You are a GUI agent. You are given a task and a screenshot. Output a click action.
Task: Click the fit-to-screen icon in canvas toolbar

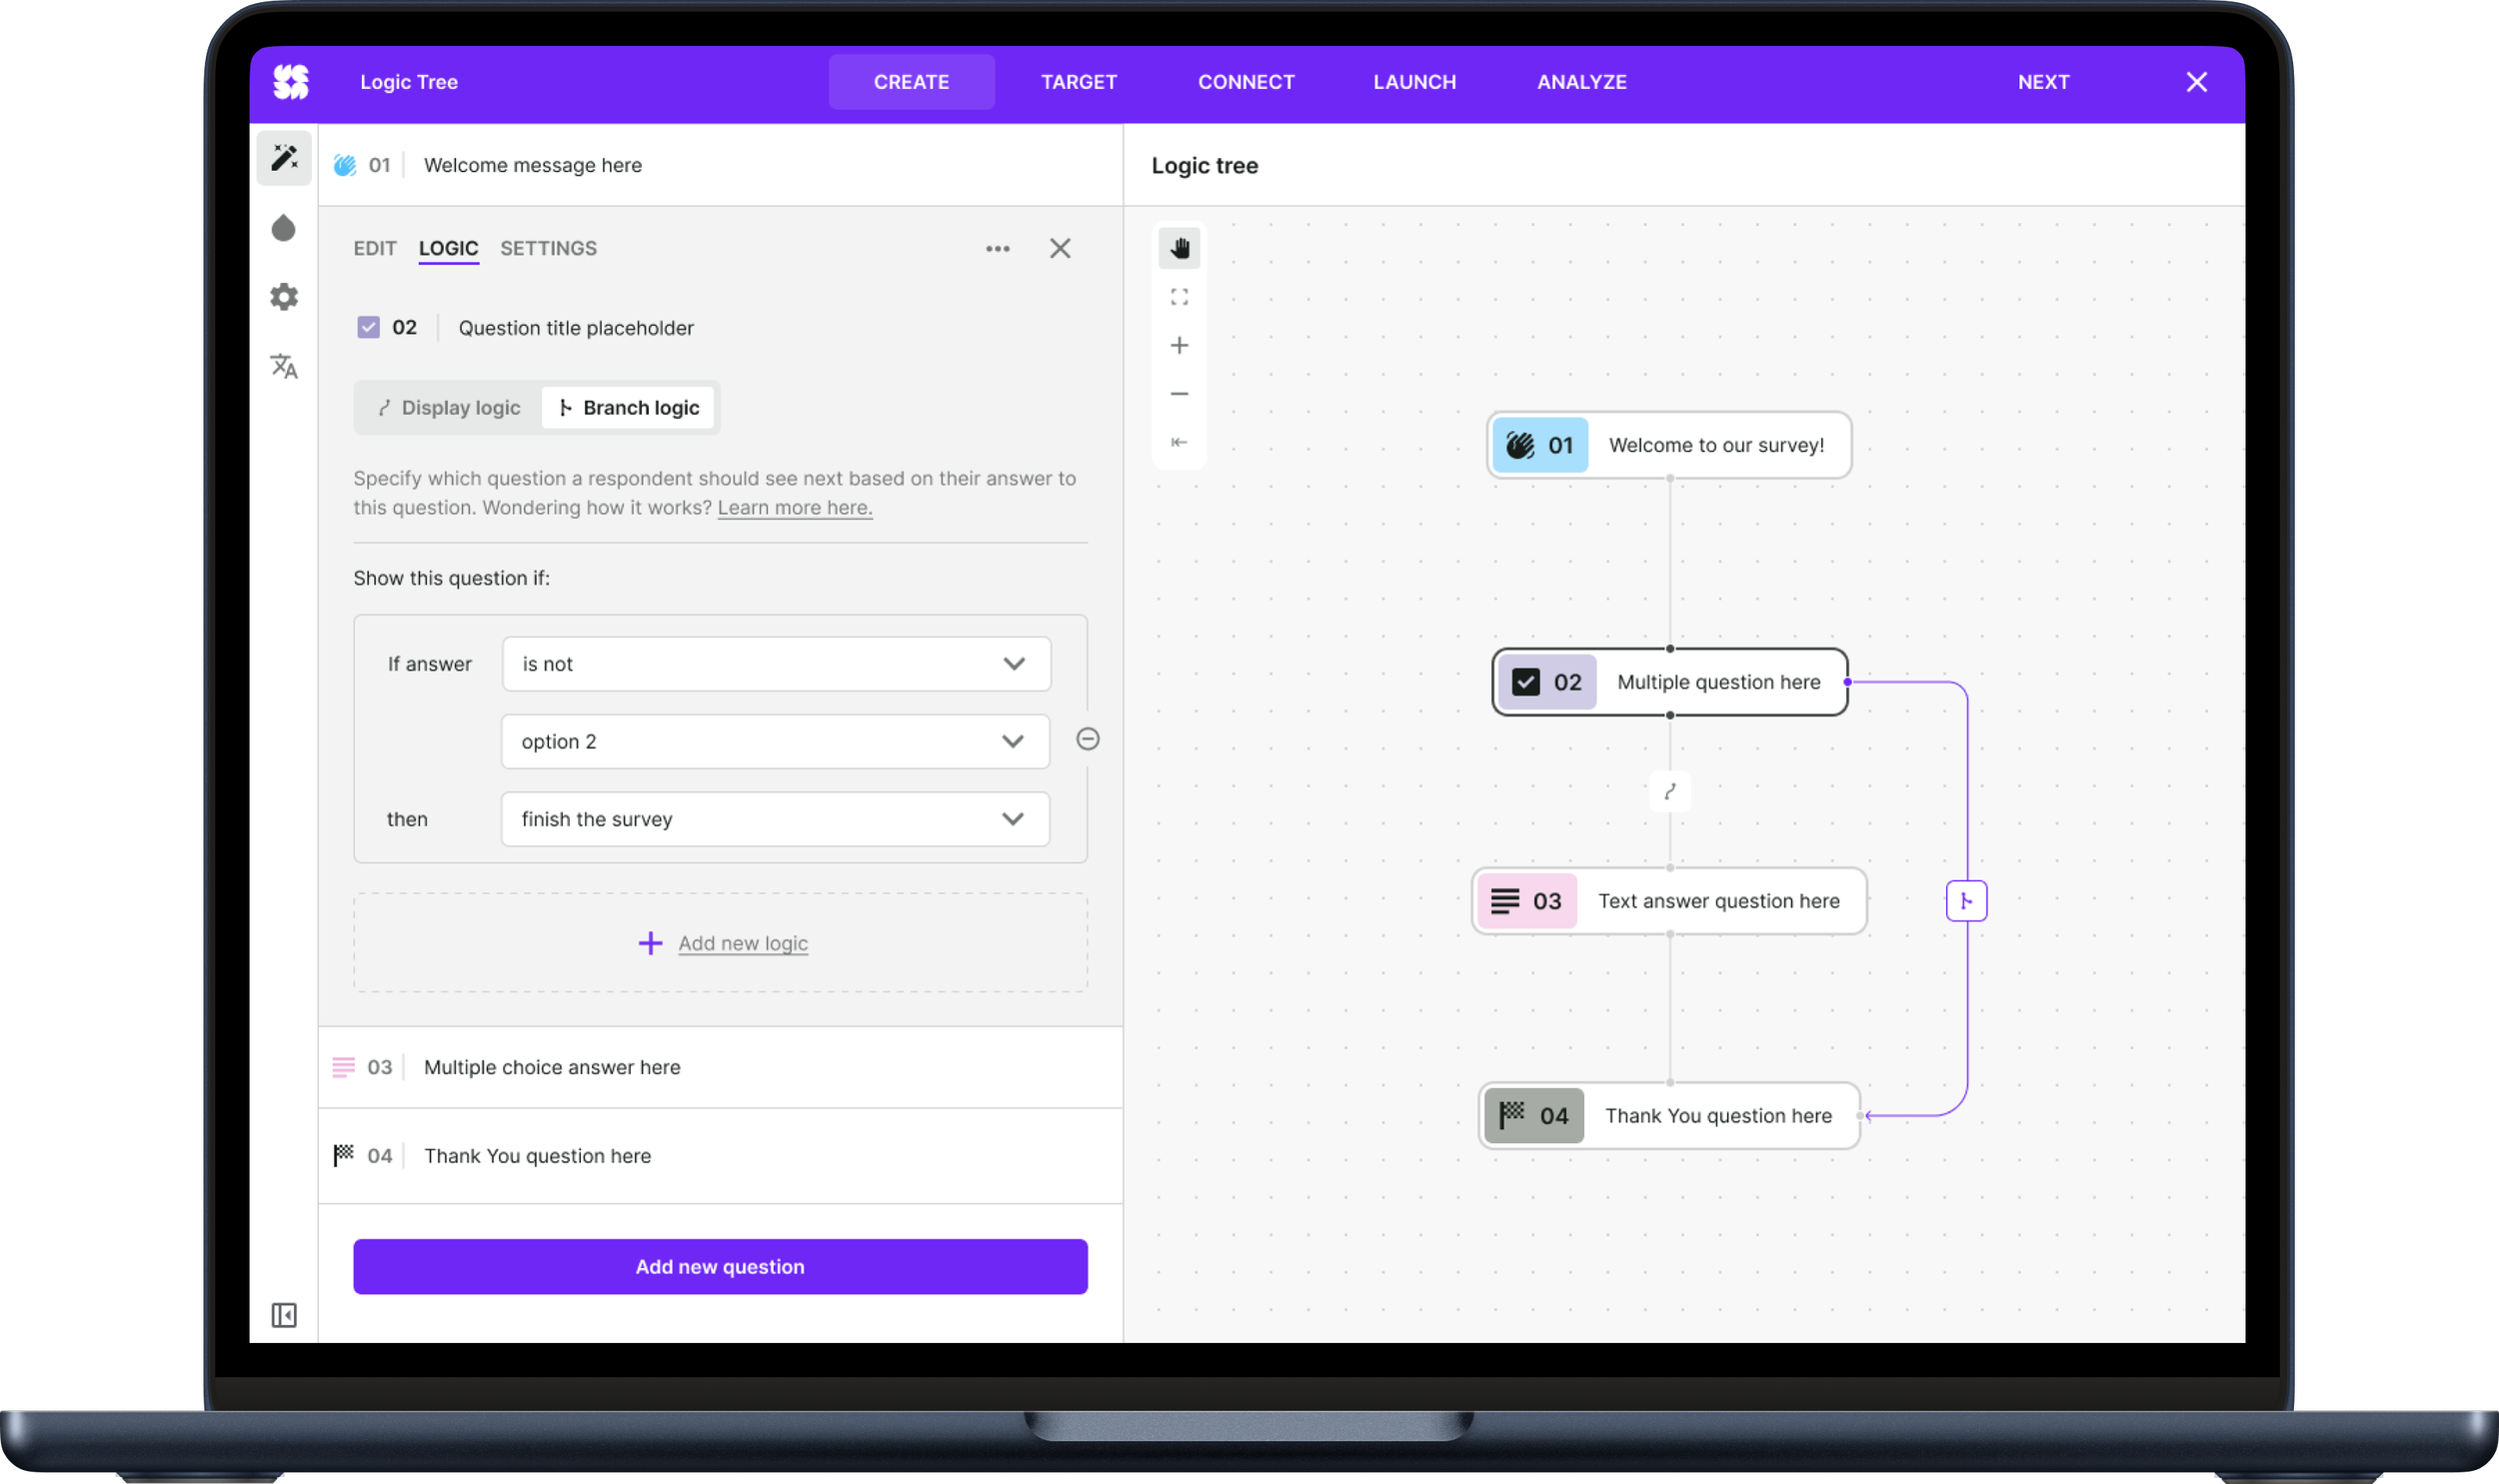(1179, 297)
